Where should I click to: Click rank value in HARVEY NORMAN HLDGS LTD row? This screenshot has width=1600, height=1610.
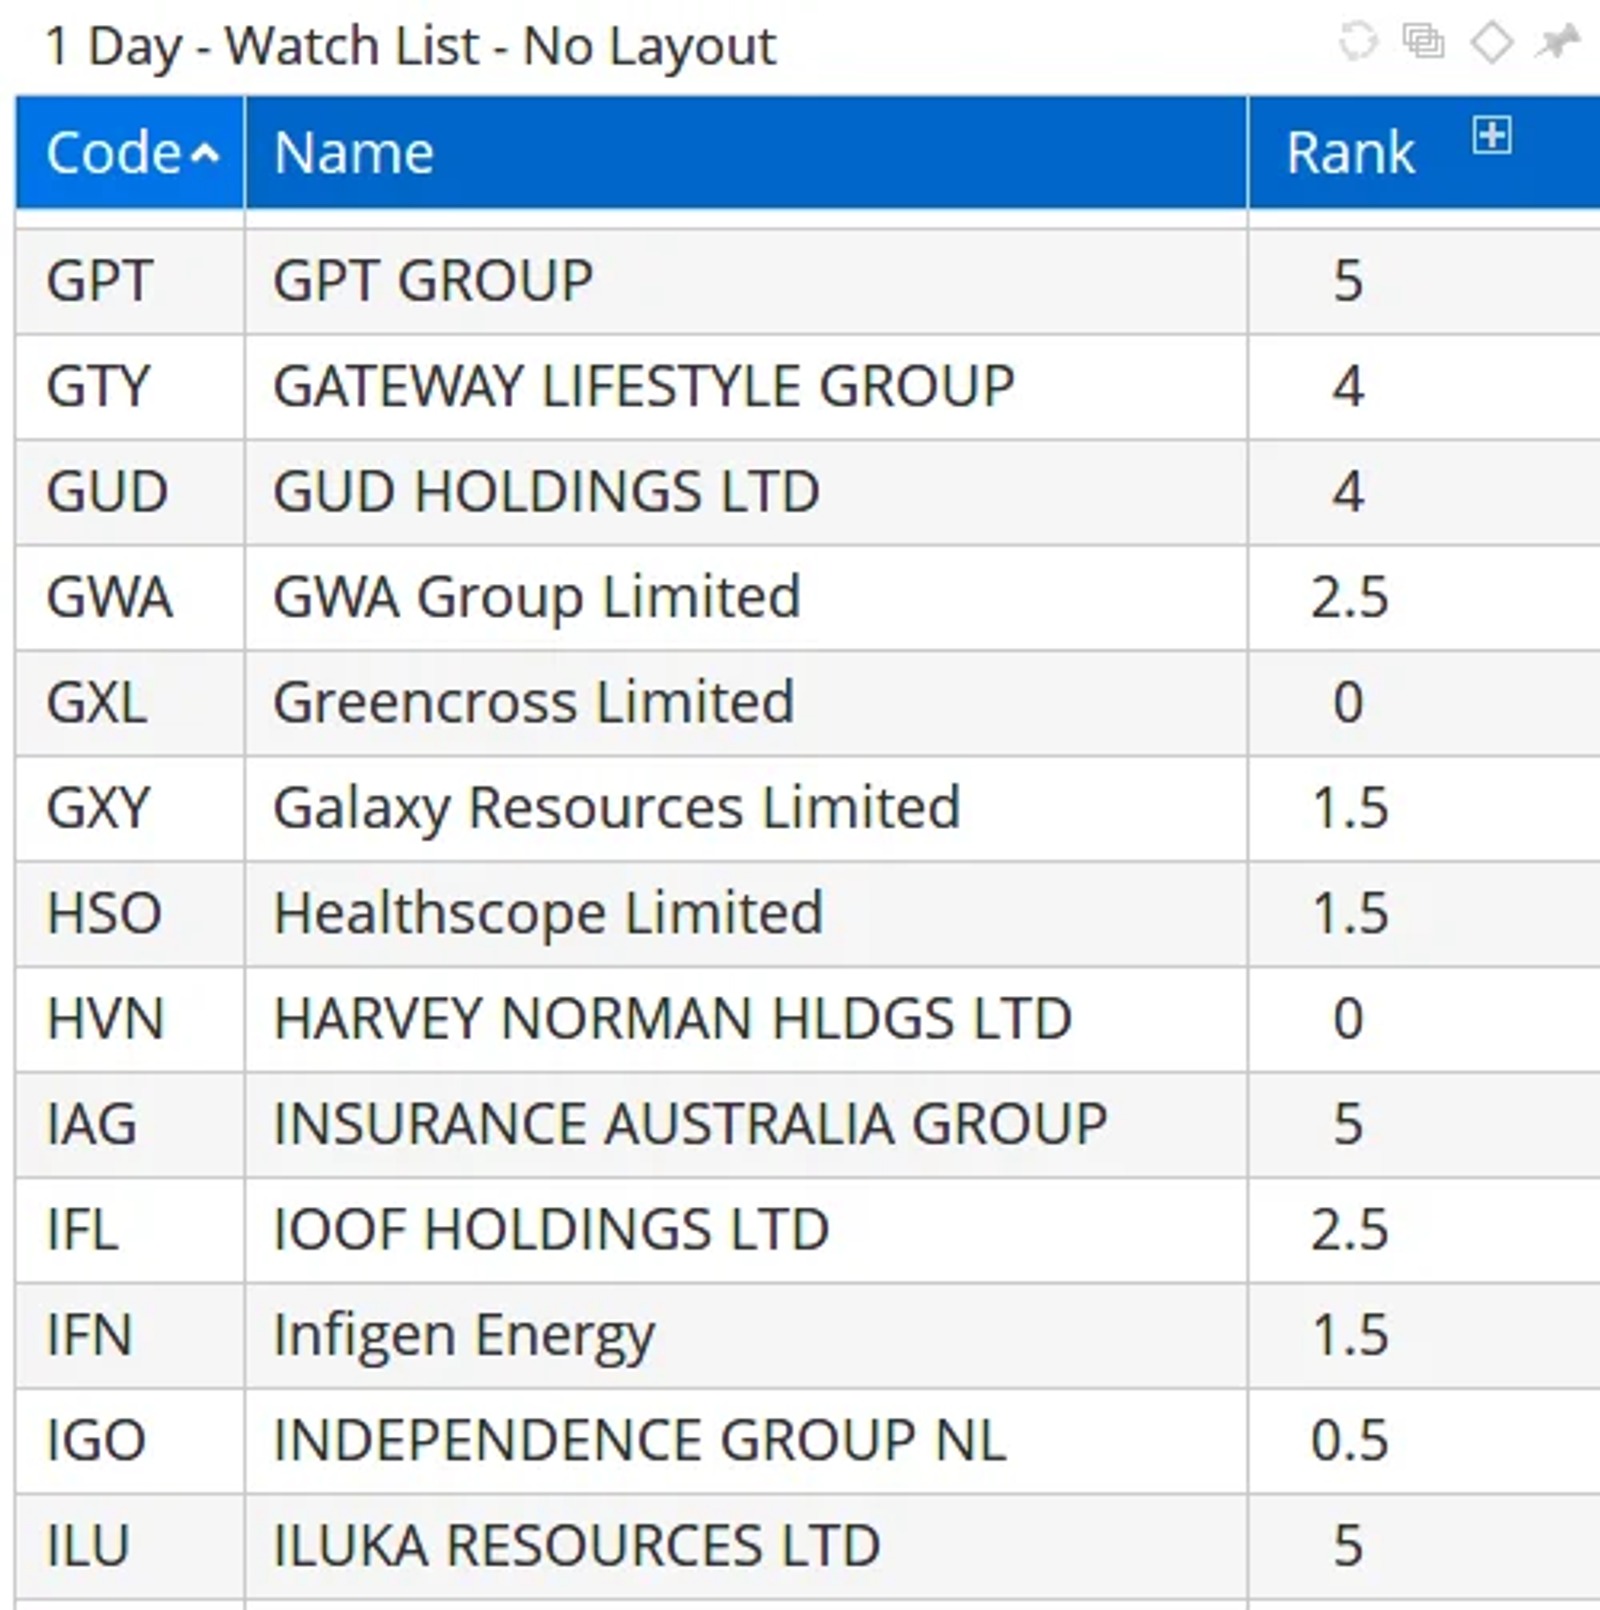[x=1348, y=1020]
